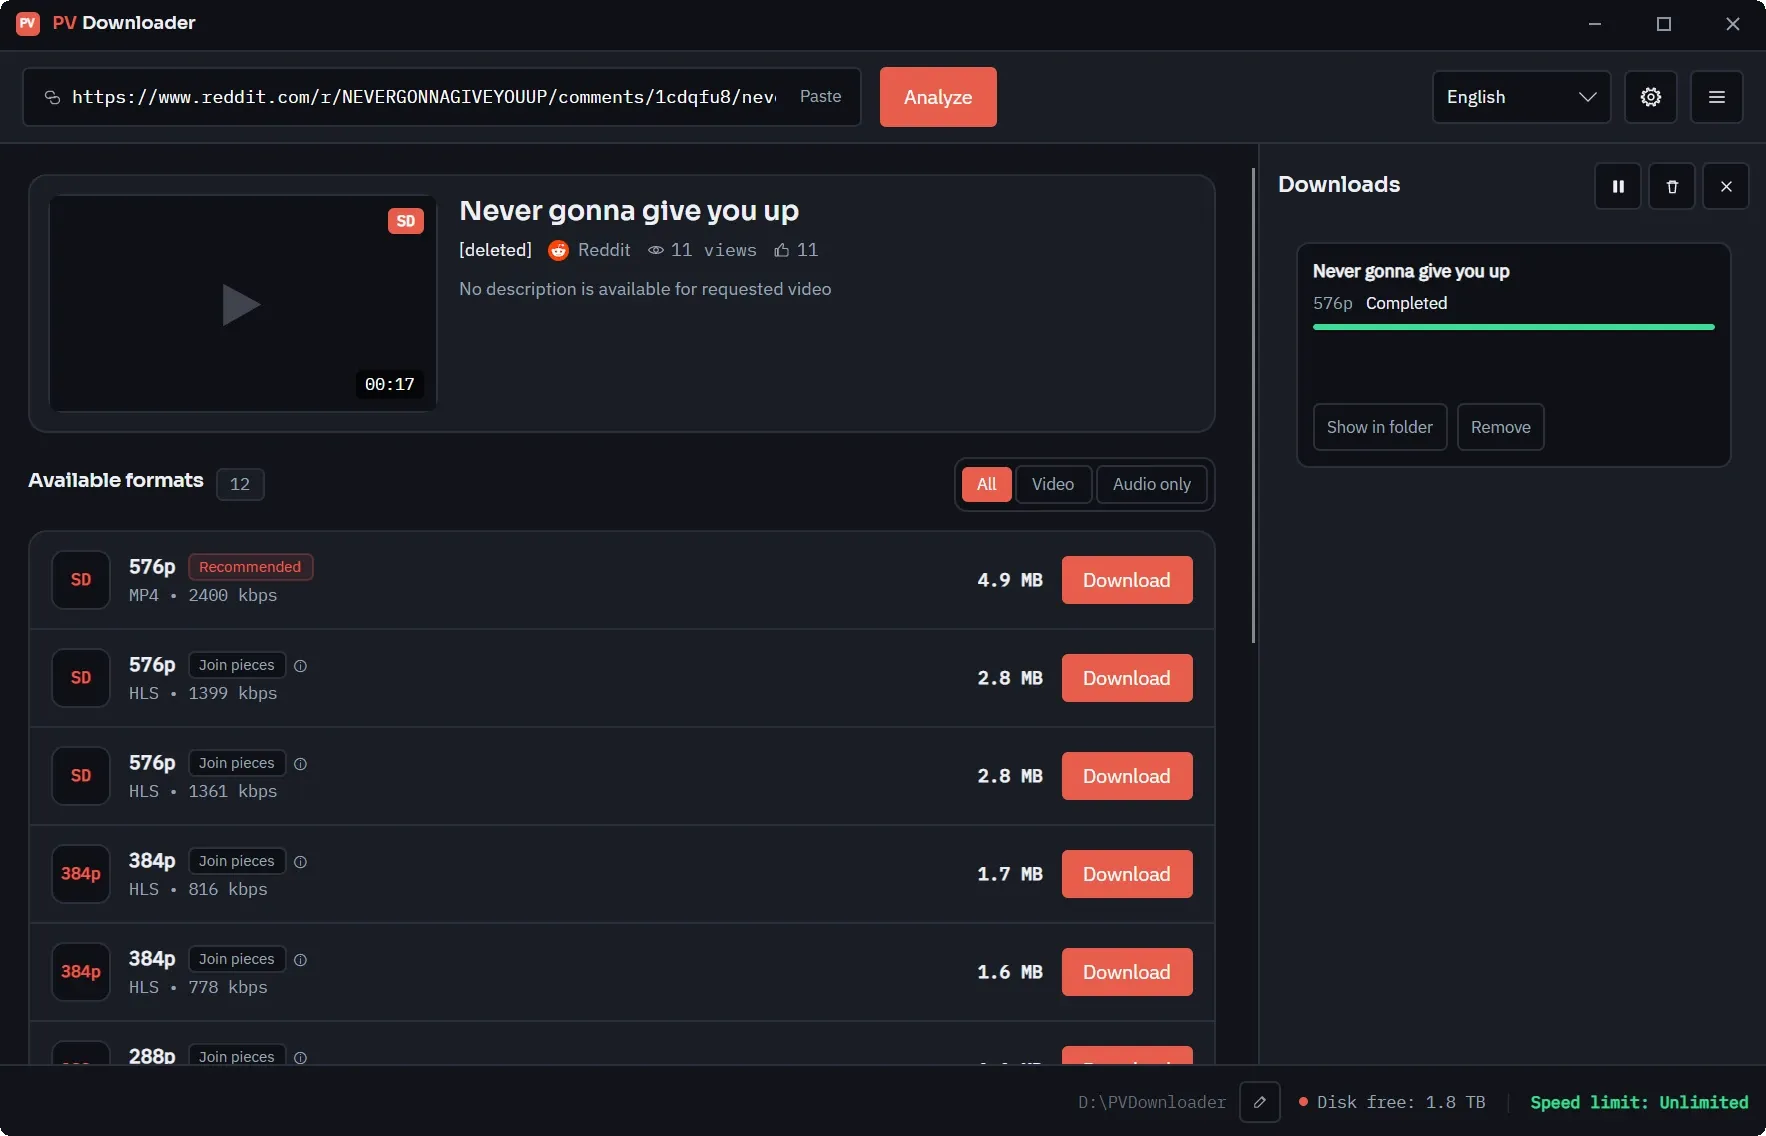Show completed download in folder
The height and width of the screenshot is (1136, 1766).
(1380, 427)
